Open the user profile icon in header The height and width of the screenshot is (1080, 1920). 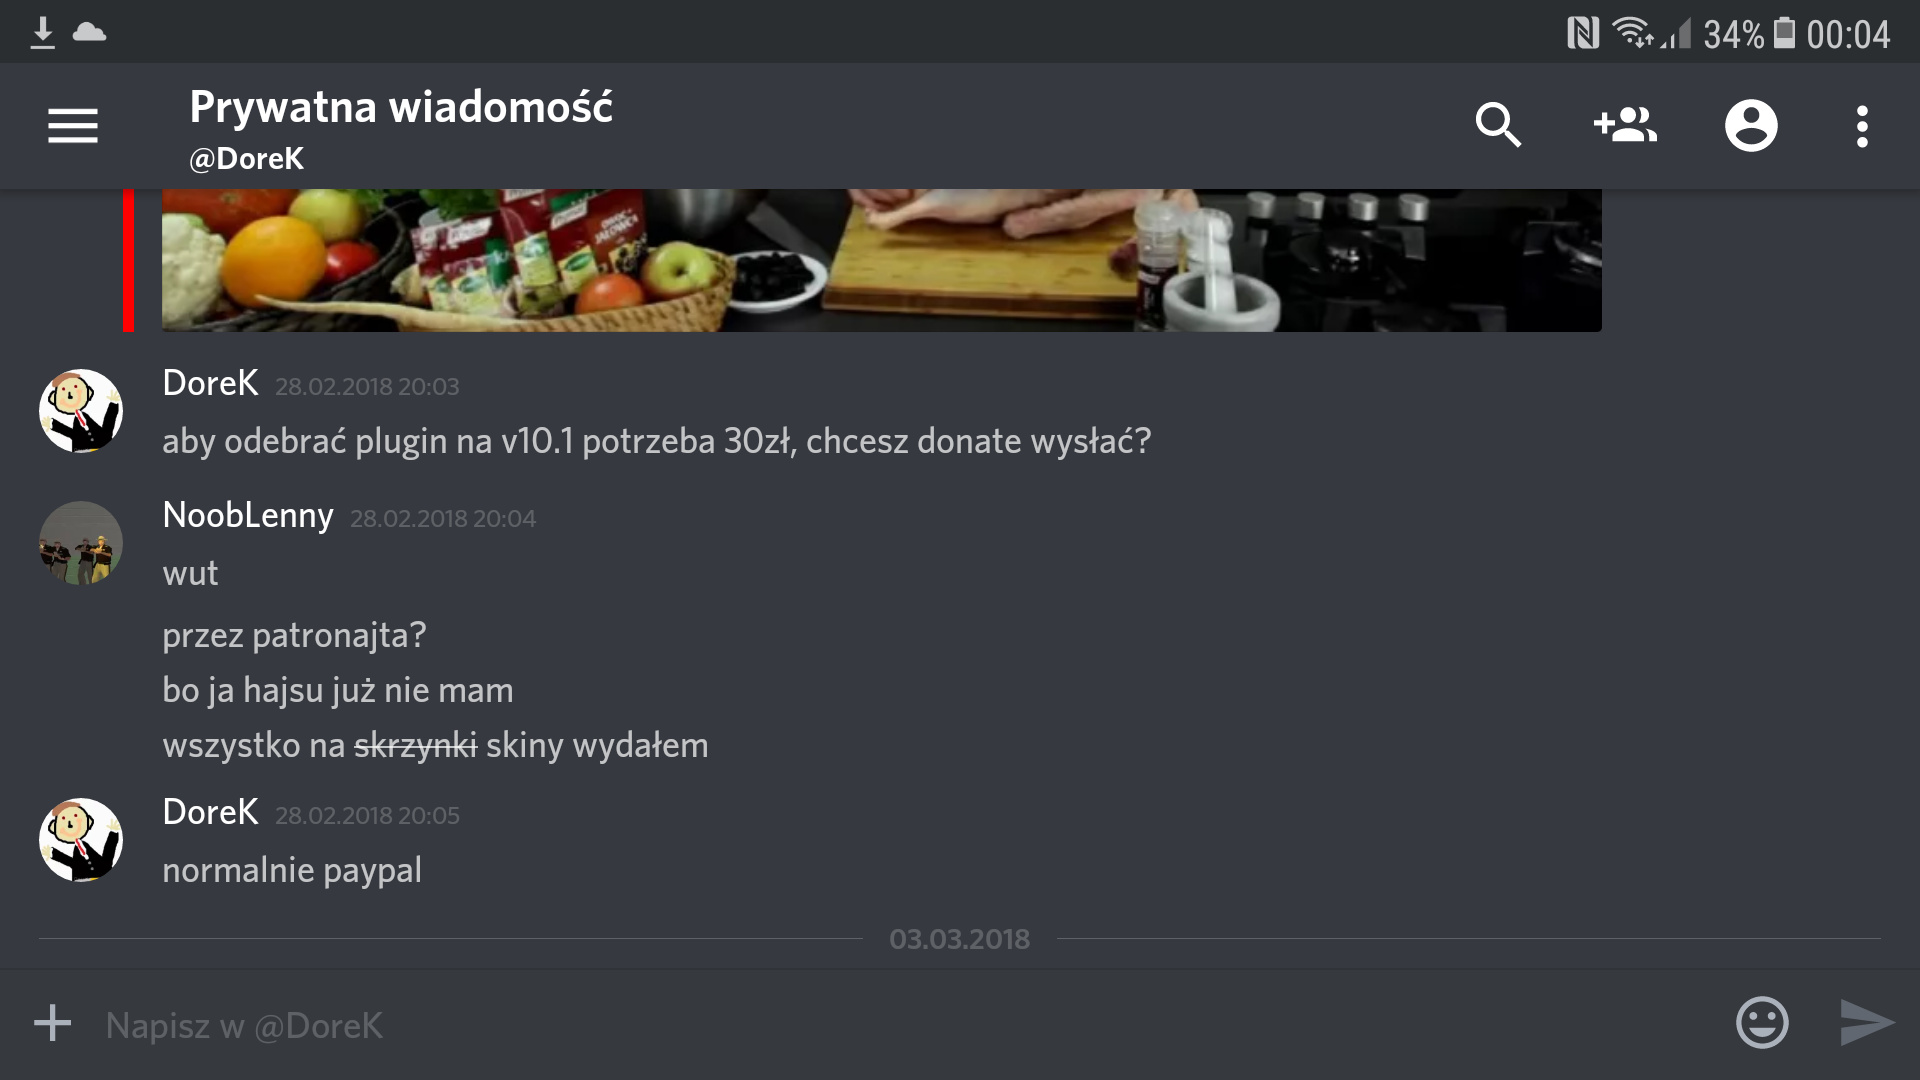(x=1751, y=126)
